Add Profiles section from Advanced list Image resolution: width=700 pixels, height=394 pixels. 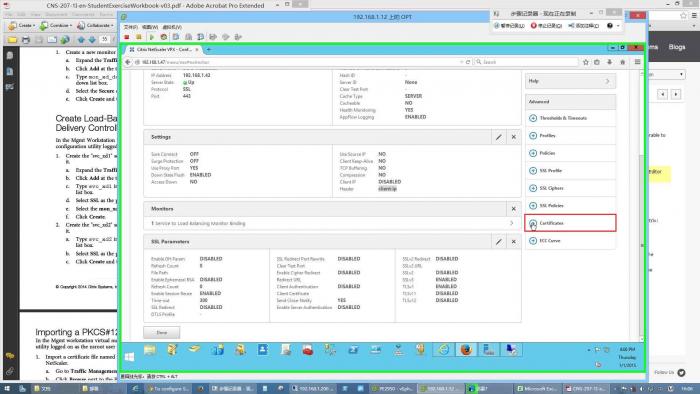point(570,136)
